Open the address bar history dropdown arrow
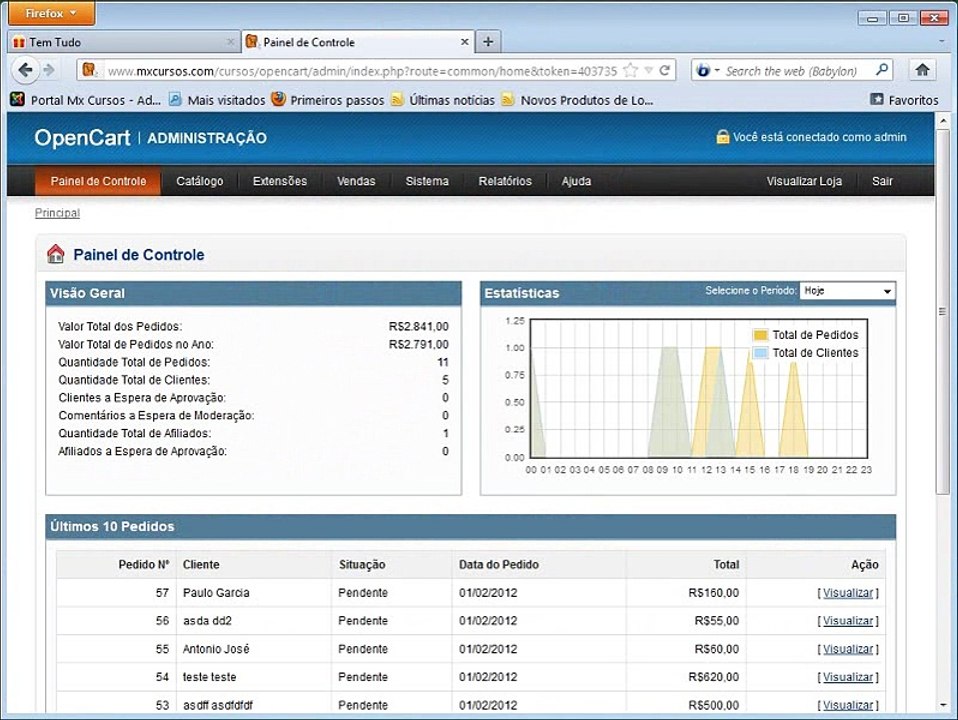 pos(649,70)
